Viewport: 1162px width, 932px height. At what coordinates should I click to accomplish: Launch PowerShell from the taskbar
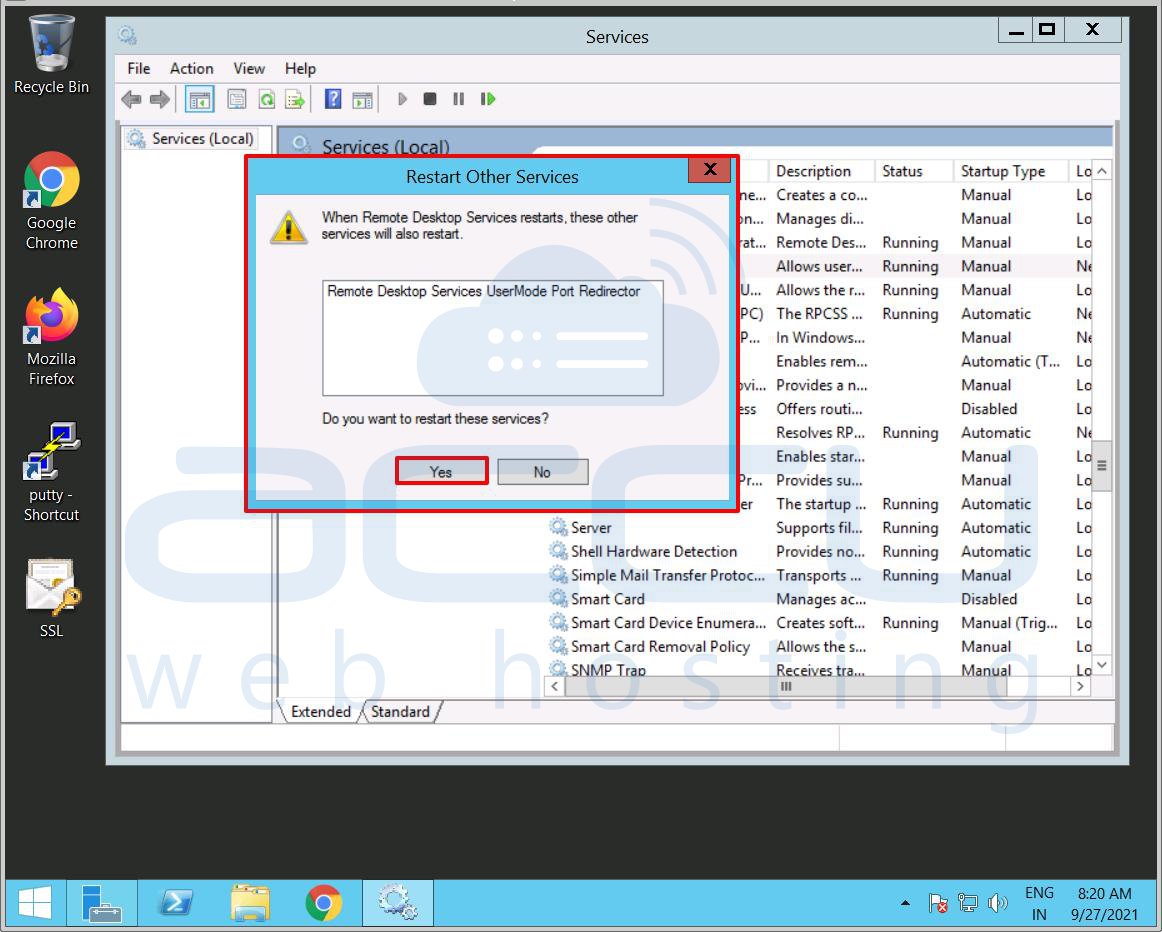pos(176,903)
